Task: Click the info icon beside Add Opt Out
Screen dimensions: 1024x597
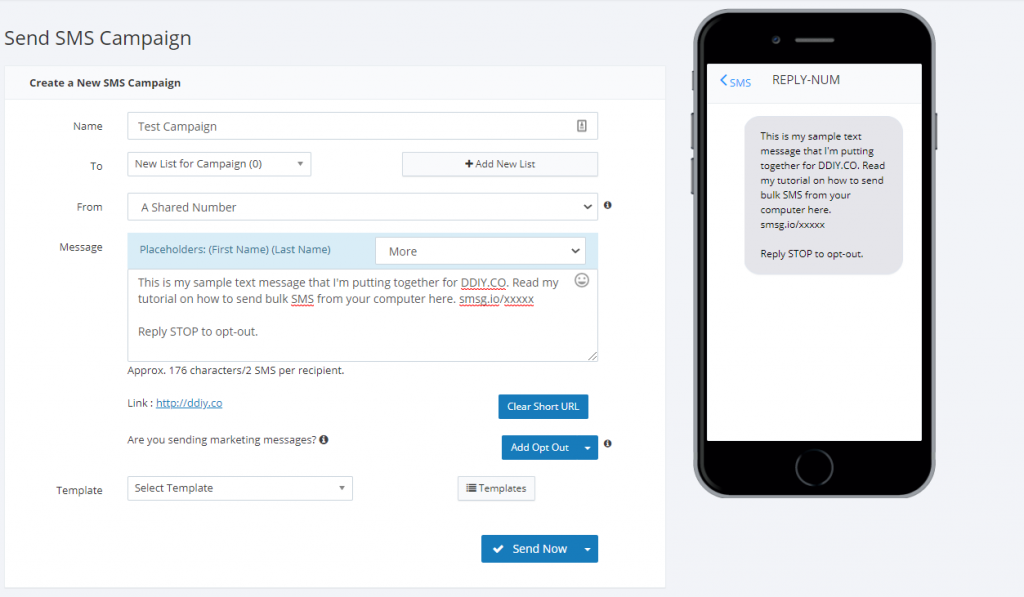Action: (x=608, y=443)
